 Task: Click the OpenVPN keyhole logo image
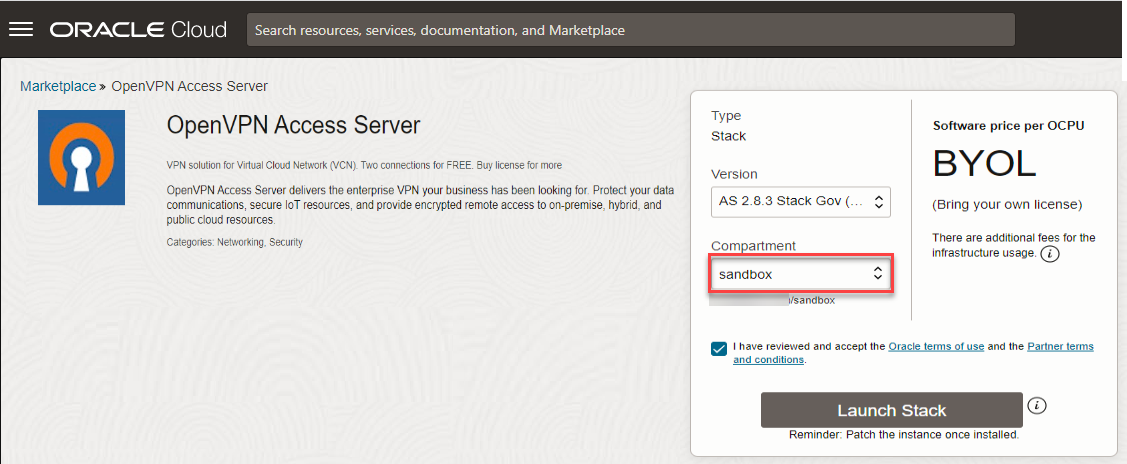(81, 157)
